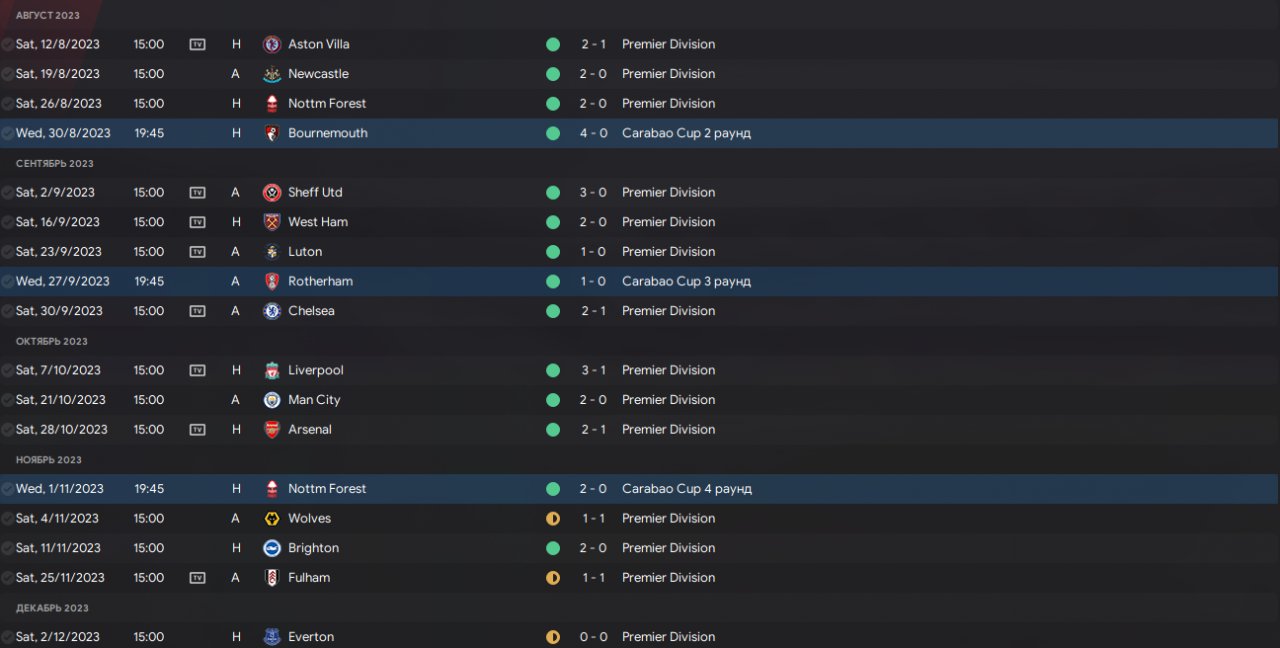Select the Brighton fixture row on 11/11/2023
Screen dimensions: 1280x648
[640, 548]
